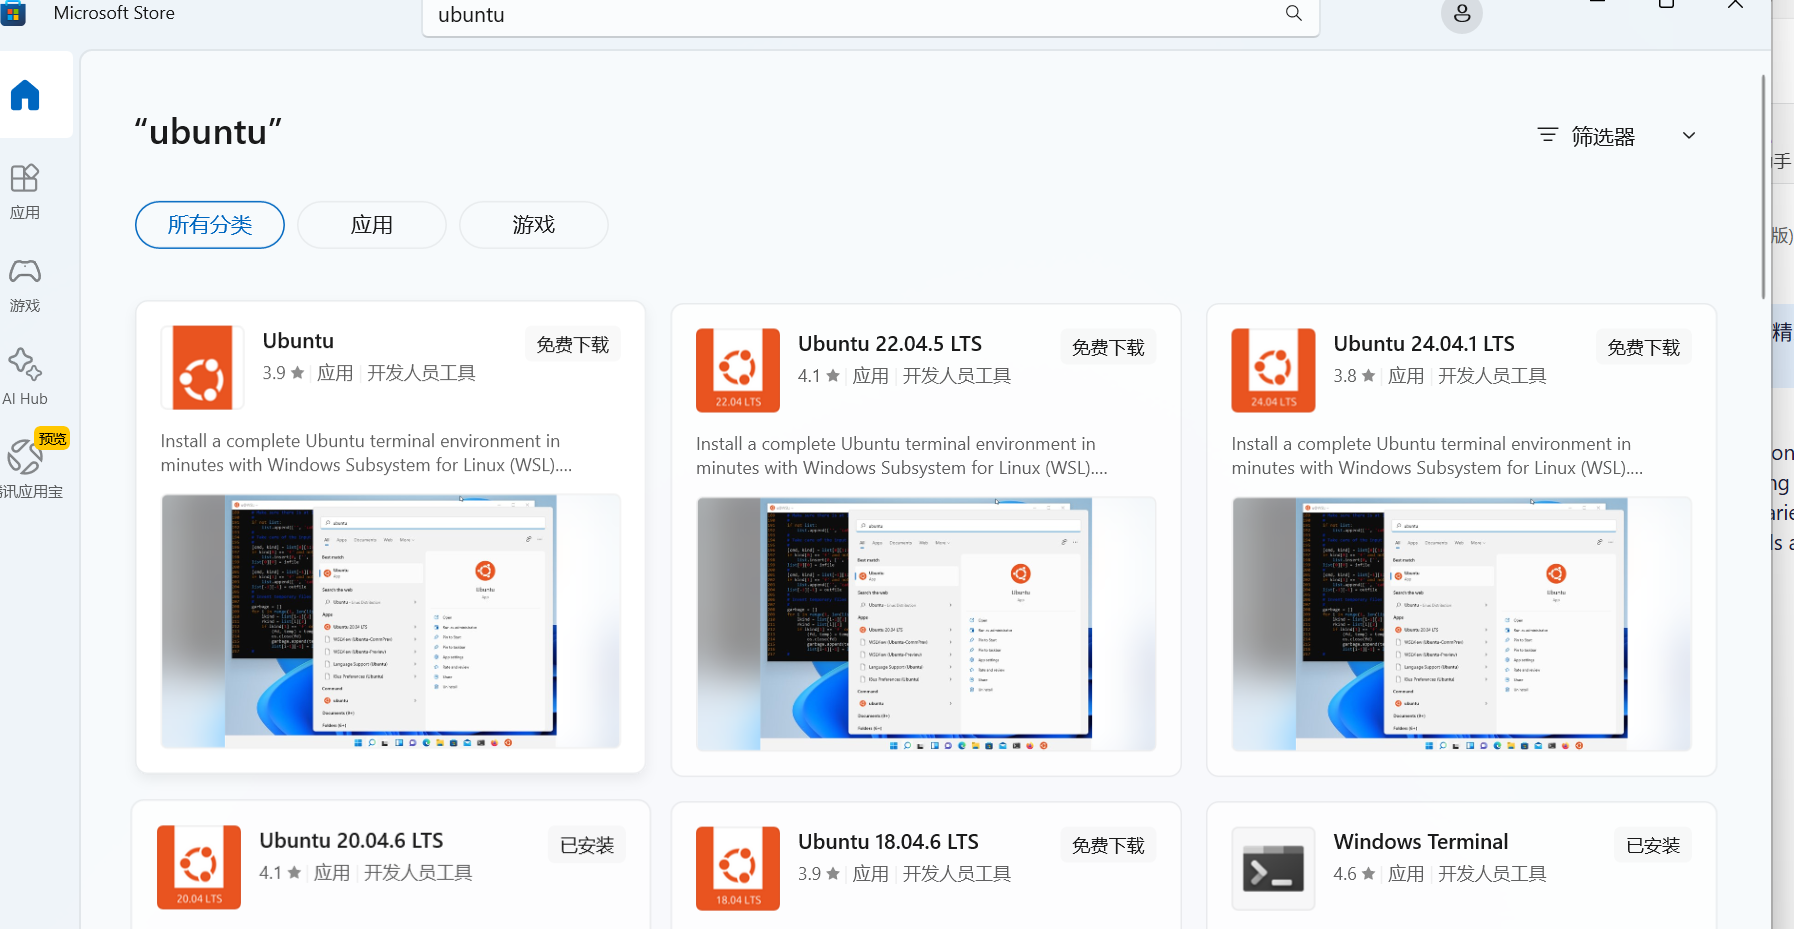Open the user account profile icon
This screenshot has width=1794, height=929.
click(1461, 14)
